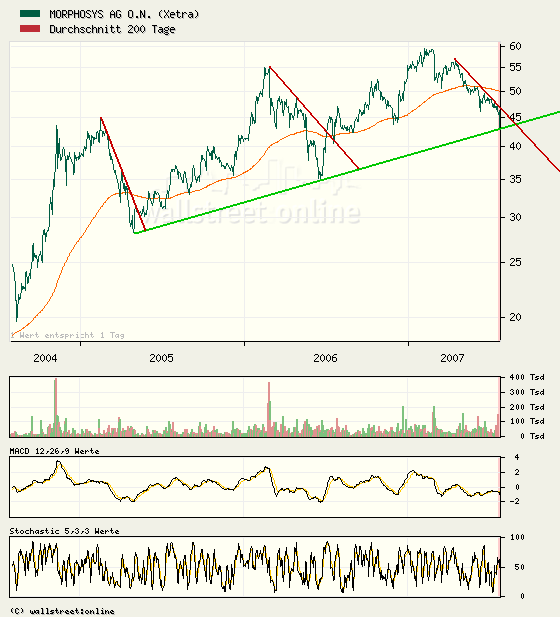Screen dimensions: 560x617
Task: Click the price axis value 30
Action: pos(515,217)
